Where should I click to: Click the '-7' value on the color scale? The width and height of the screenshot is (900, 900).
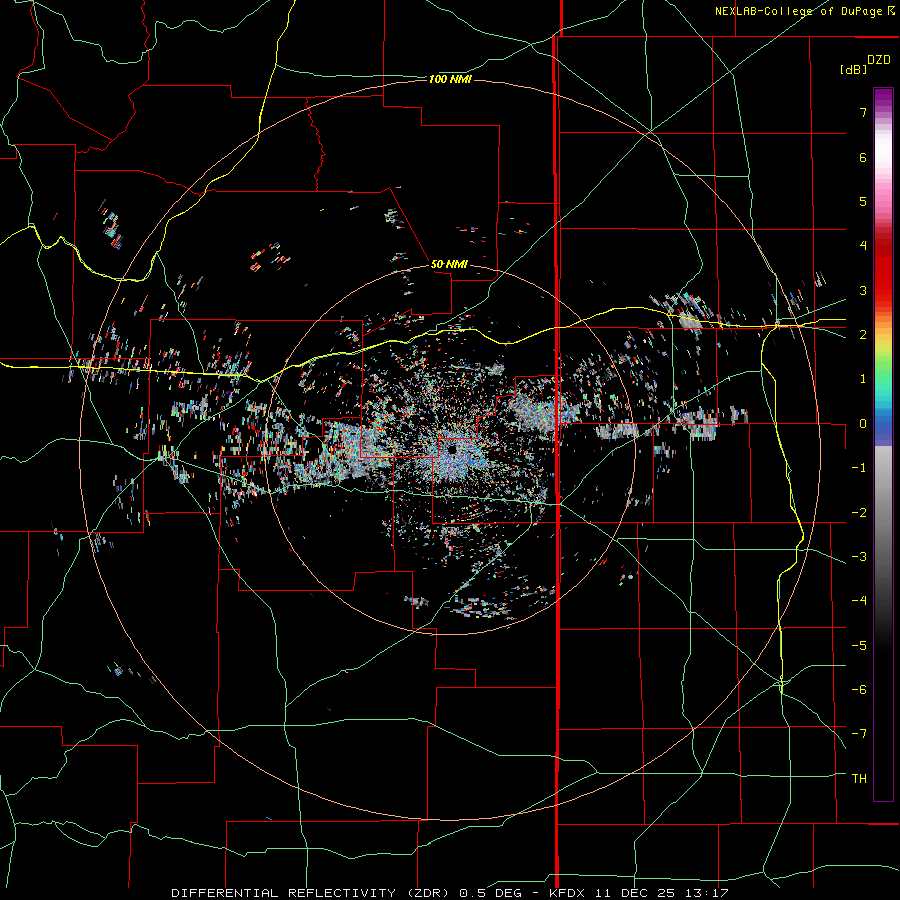[859, 734]
